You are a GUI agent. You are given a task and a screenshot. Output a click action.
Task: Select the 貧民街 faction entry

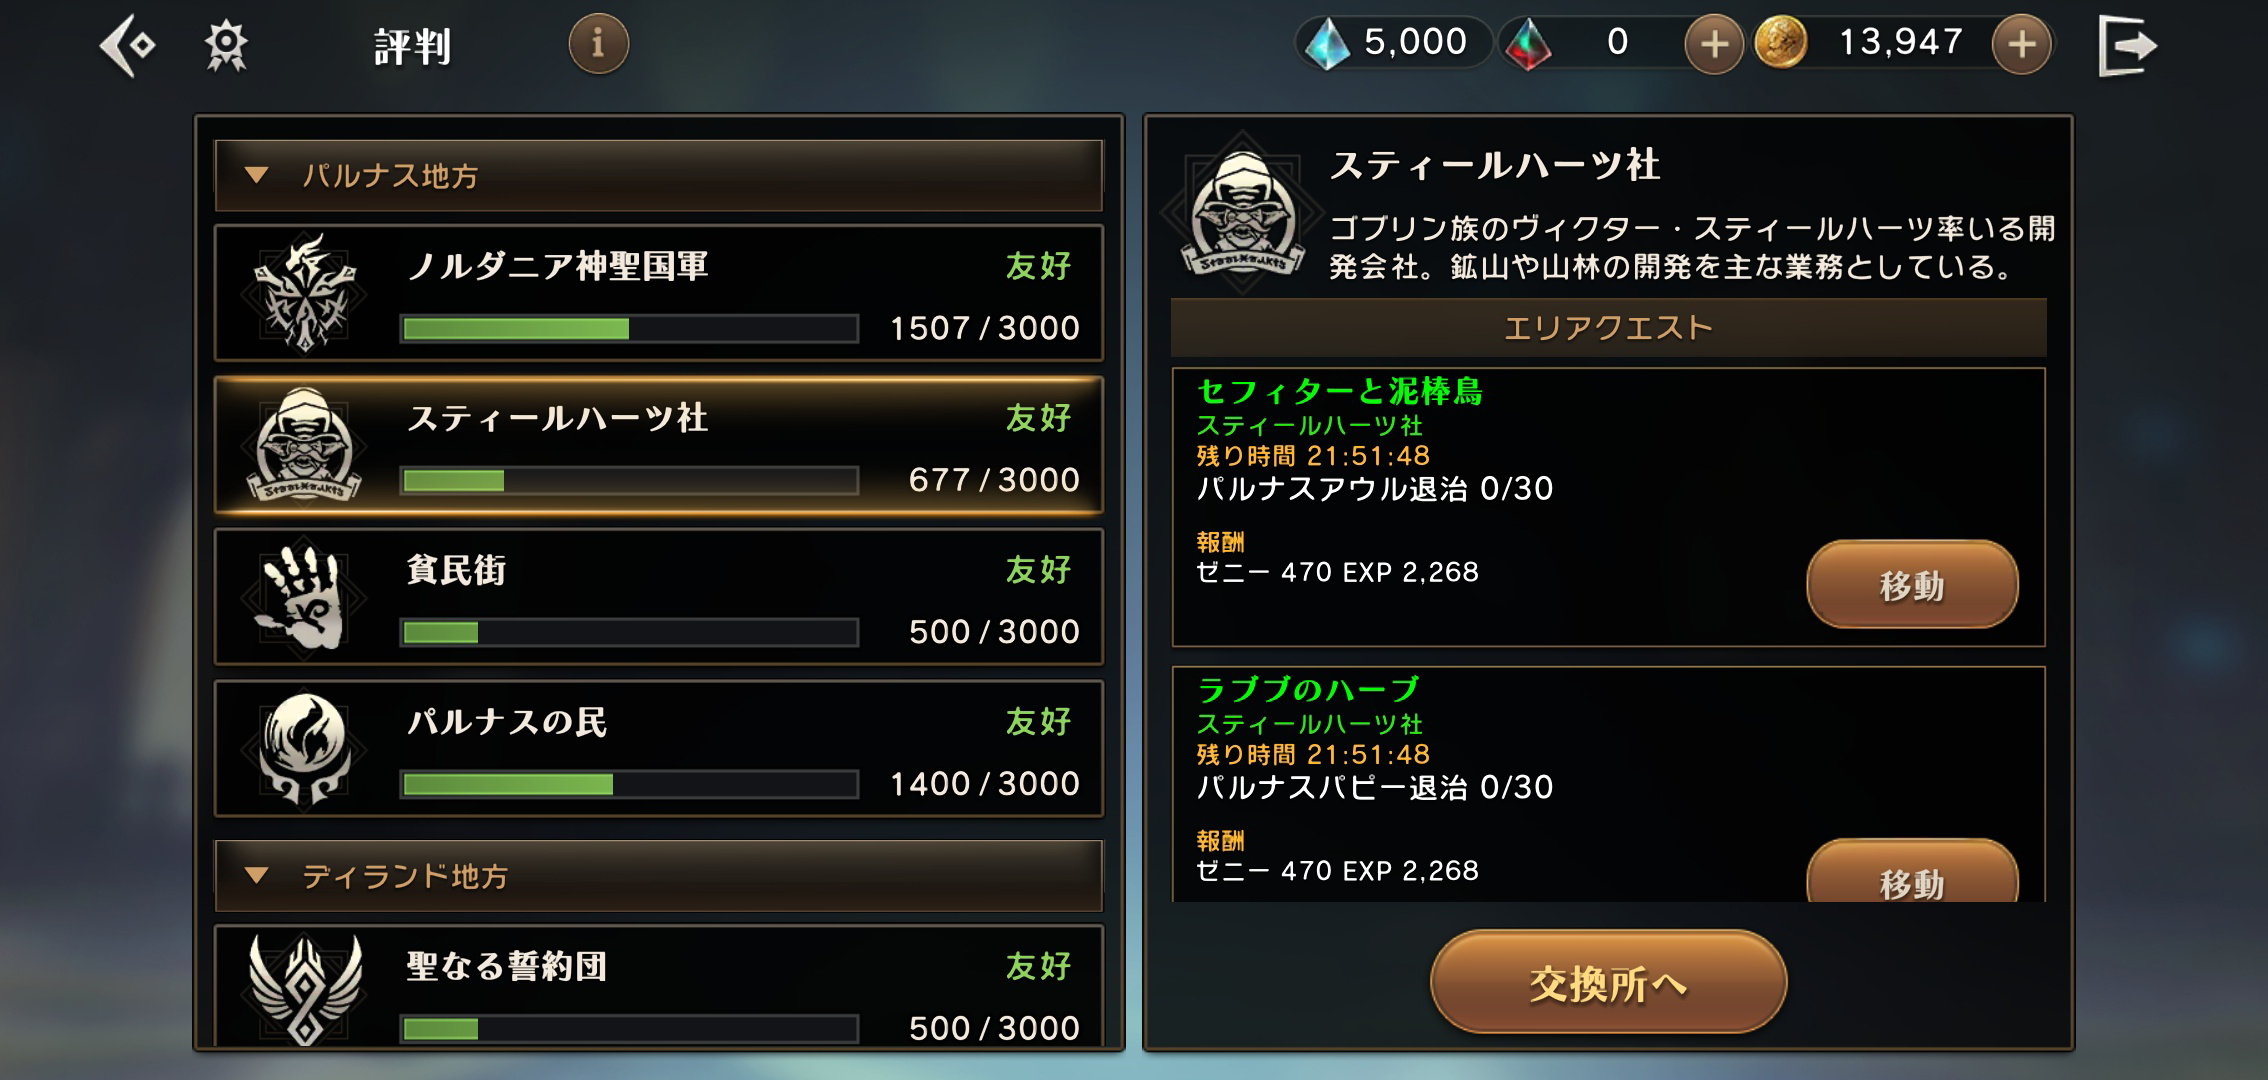pos(658,597)
